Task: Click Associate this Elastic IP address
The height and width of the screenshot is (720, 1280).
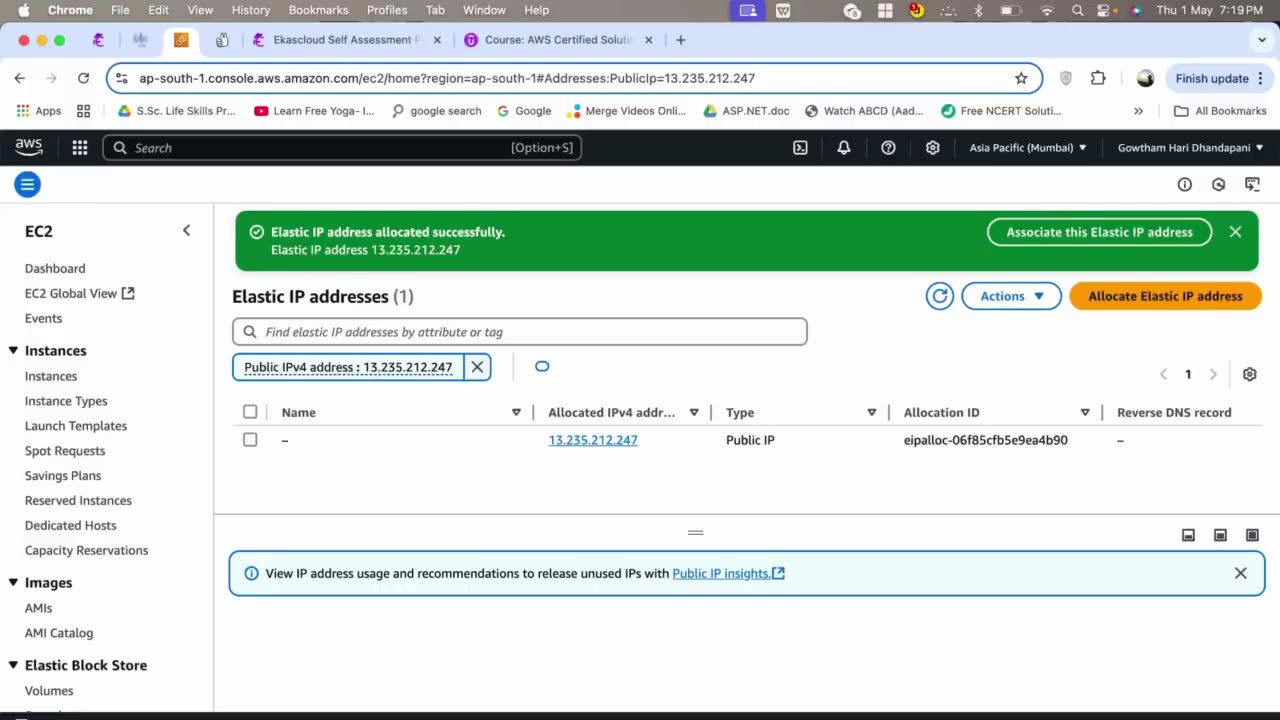Action: (x=1099, y=232)
